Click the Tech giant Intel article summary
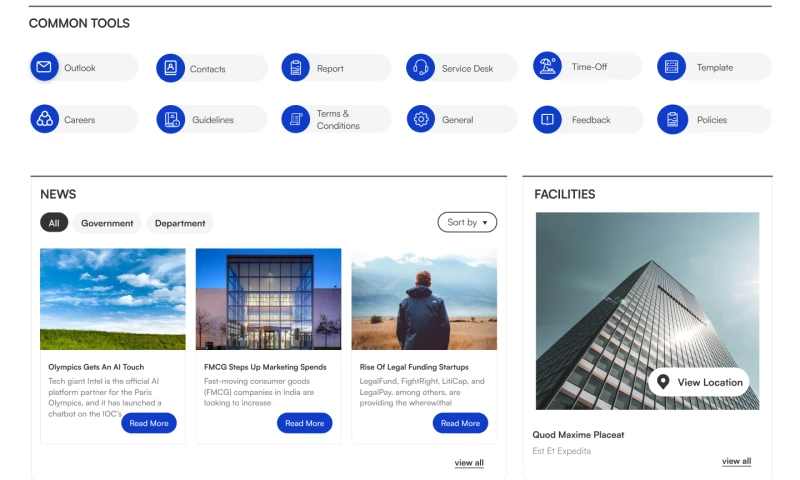 (105, 397)
